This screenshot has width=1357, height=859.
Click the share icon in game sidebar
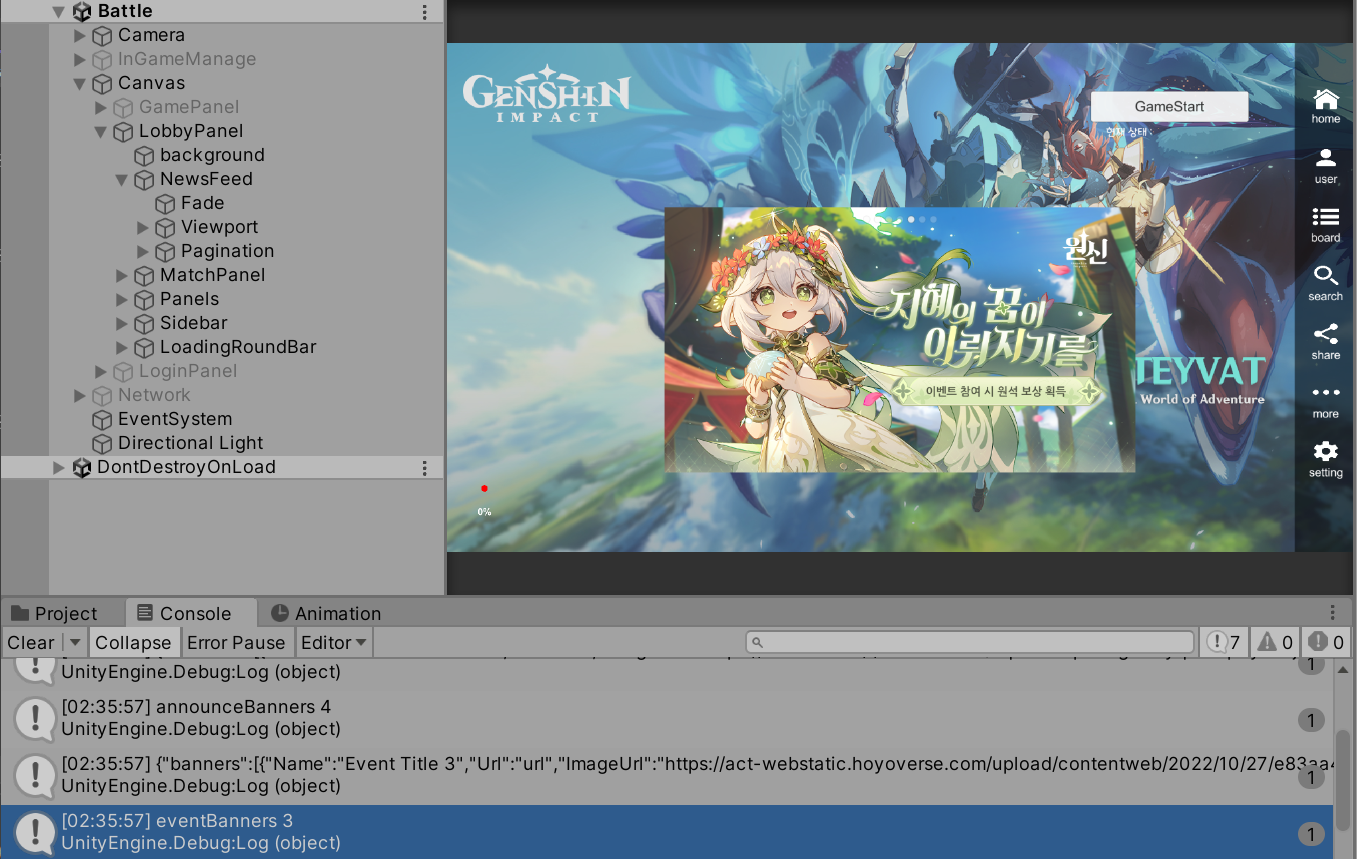pos(1326,334)
